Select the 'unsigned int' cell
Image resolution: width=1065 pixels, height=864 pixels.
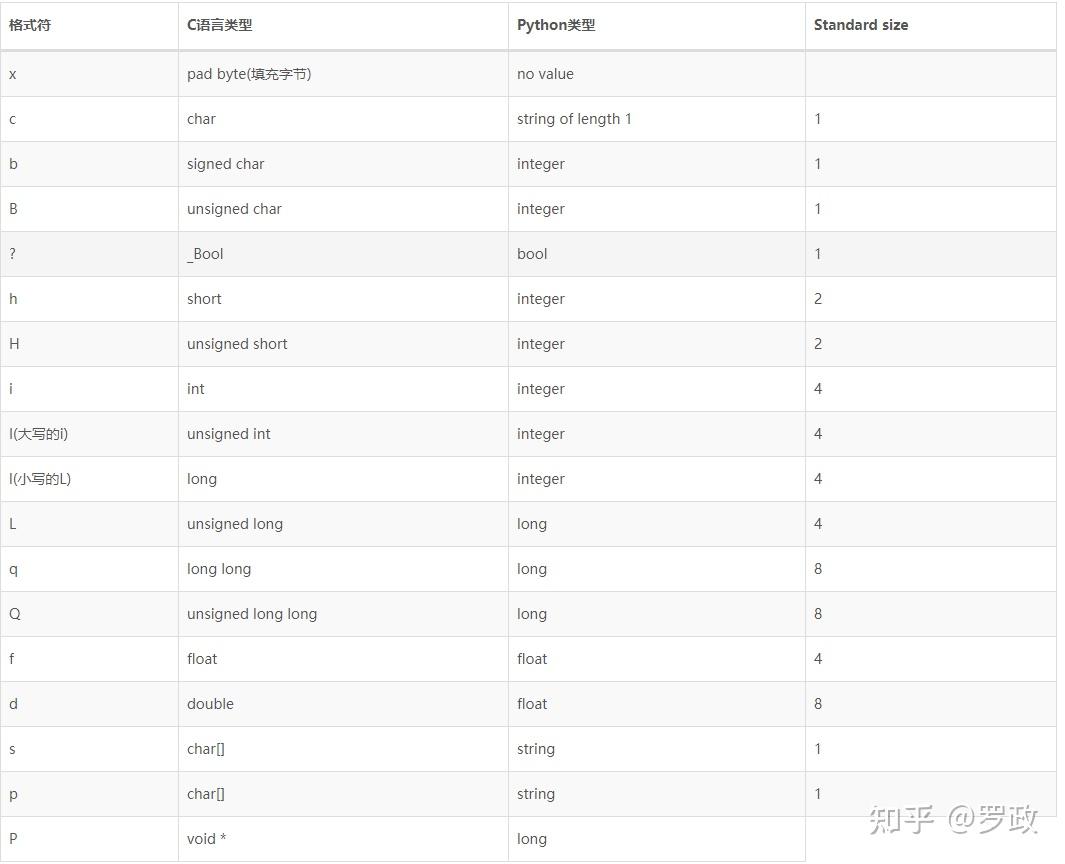tap(229, 434)
